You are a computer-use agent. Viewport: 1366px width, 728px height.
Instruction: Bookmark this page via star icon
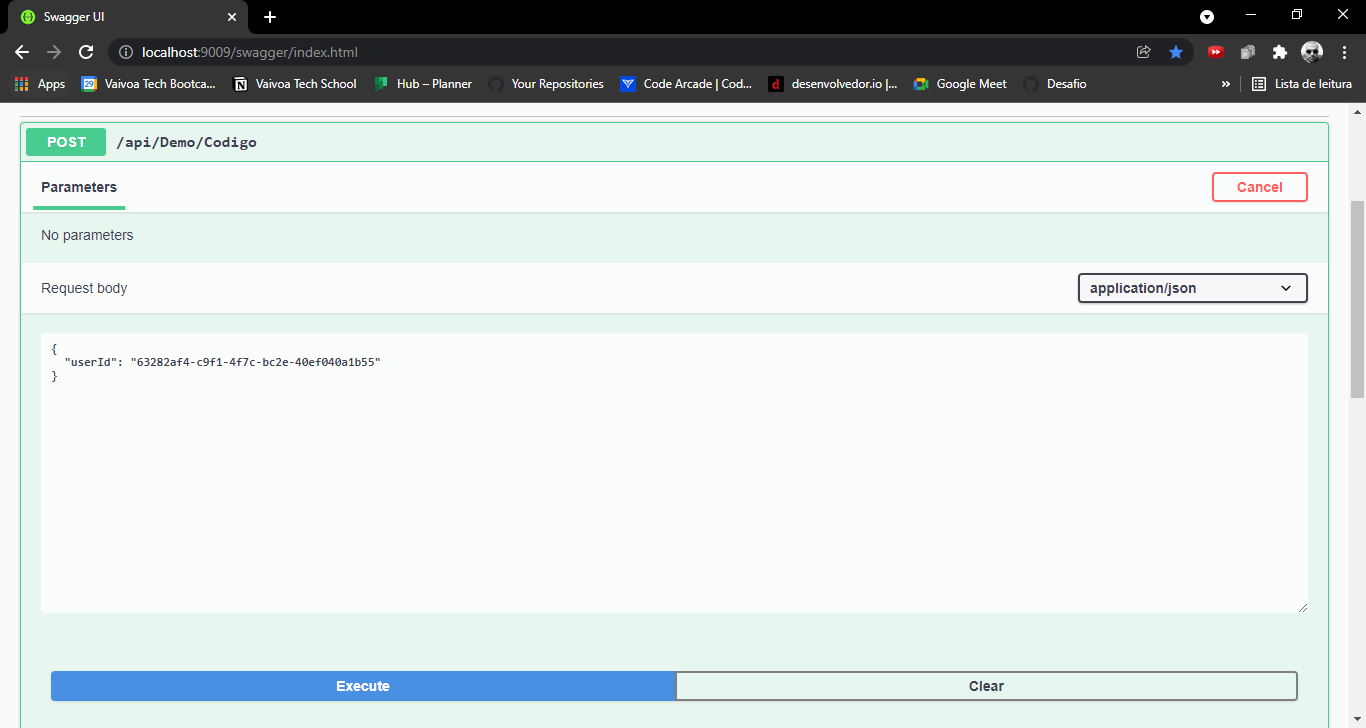[1176, 52]
